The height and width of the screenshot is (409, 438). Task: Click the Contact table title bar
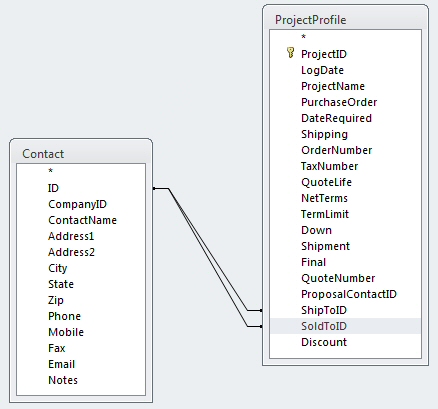(x=81, y=153)
